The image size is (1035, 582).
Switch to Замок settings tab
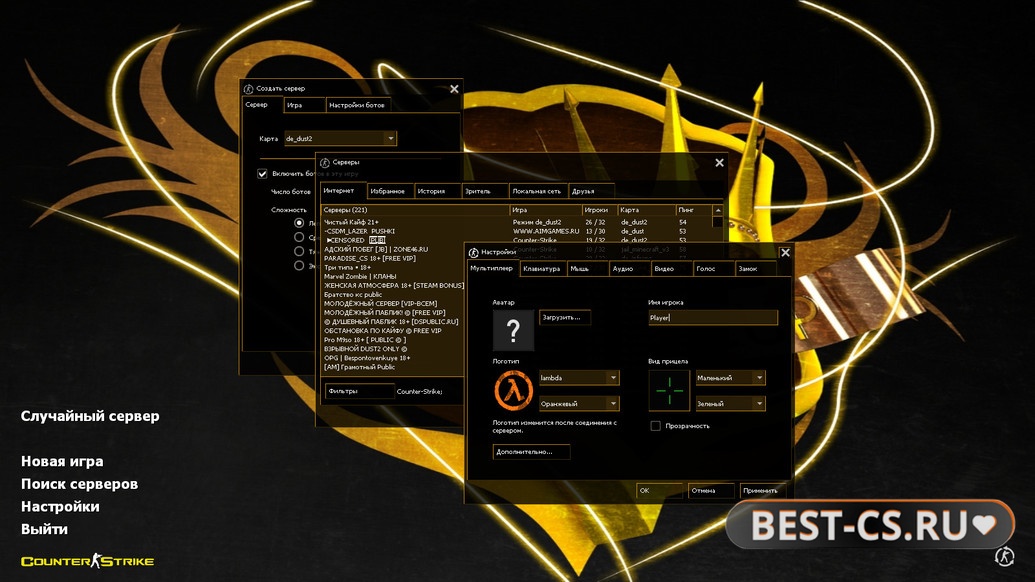click(x=755, y=269)
